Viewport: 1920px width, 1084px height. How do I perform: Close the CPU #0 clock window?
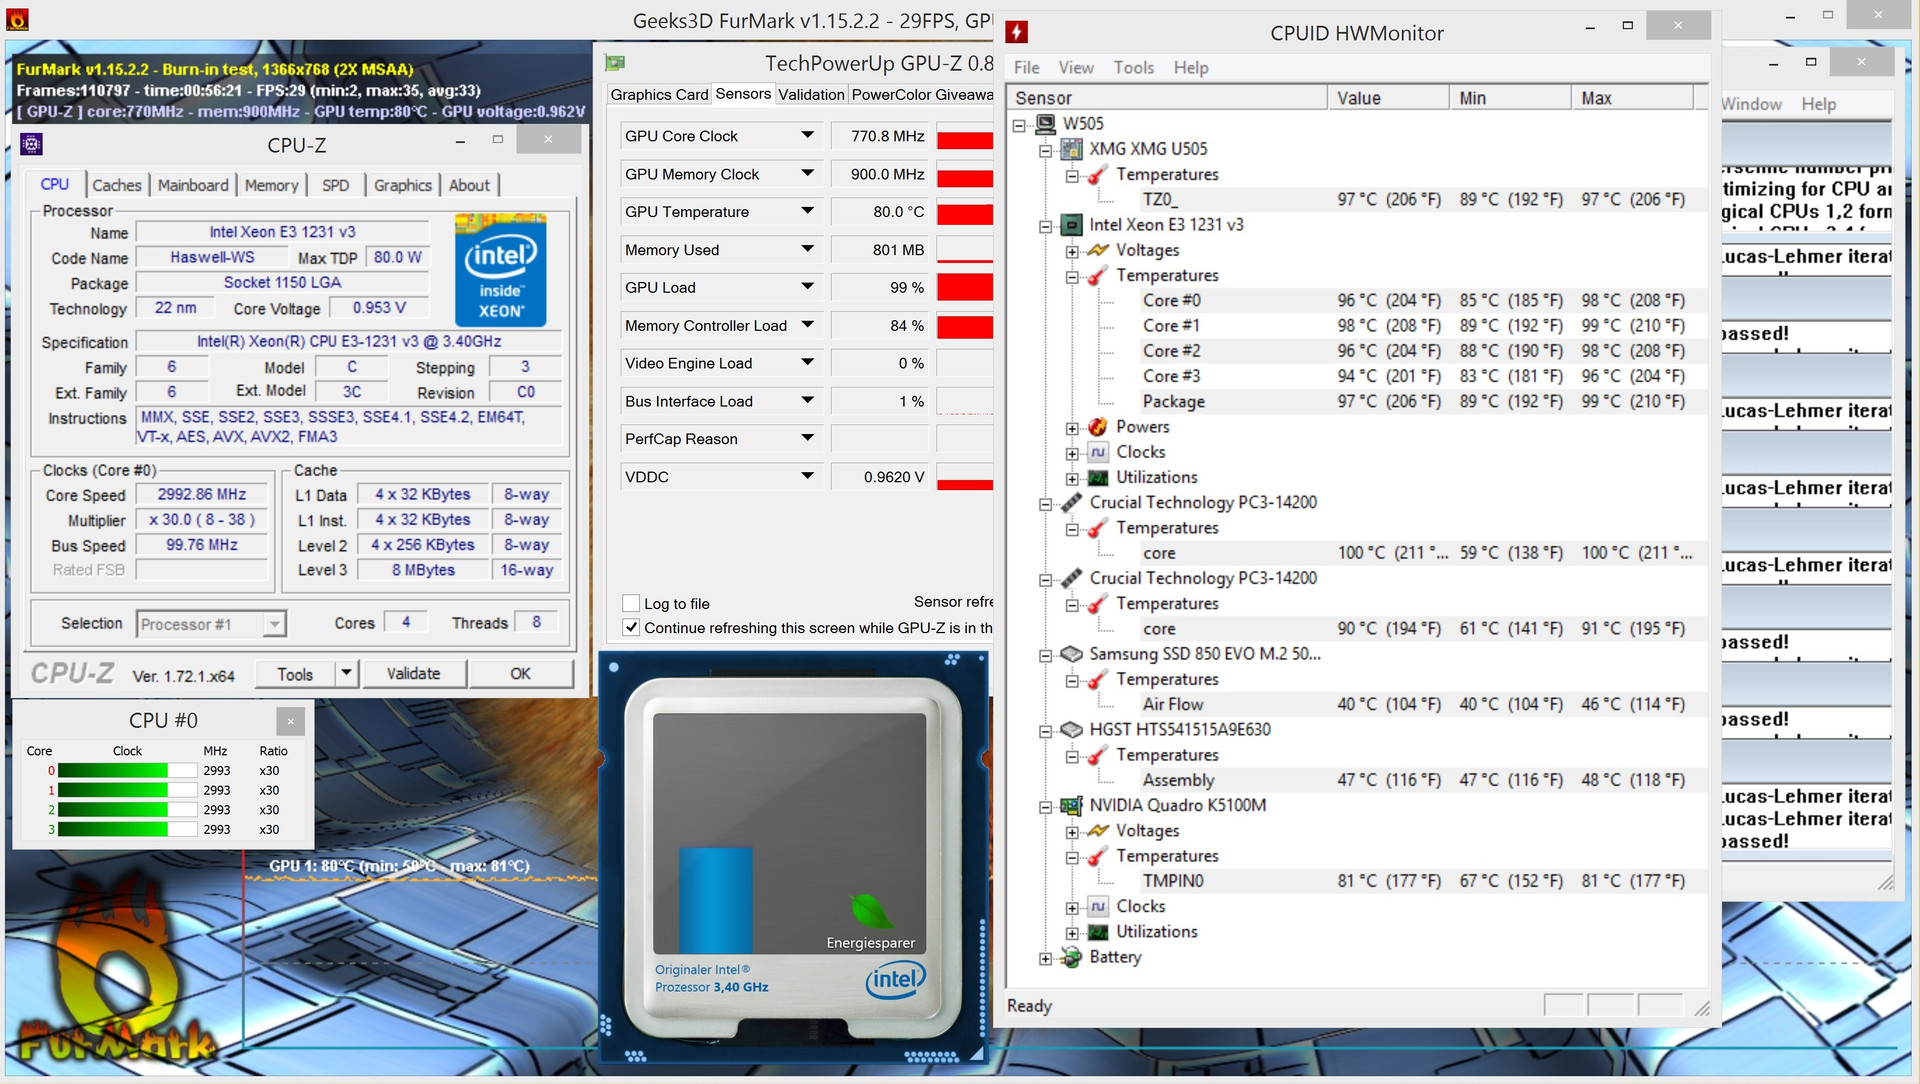(290, 720)
